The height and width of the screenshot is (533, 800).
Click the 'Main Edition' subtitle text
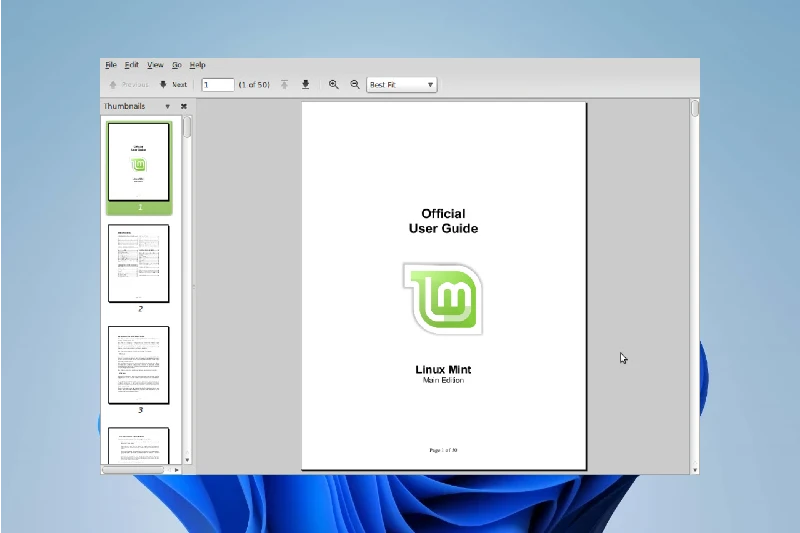pyautogui.click(x=443, y=380)
